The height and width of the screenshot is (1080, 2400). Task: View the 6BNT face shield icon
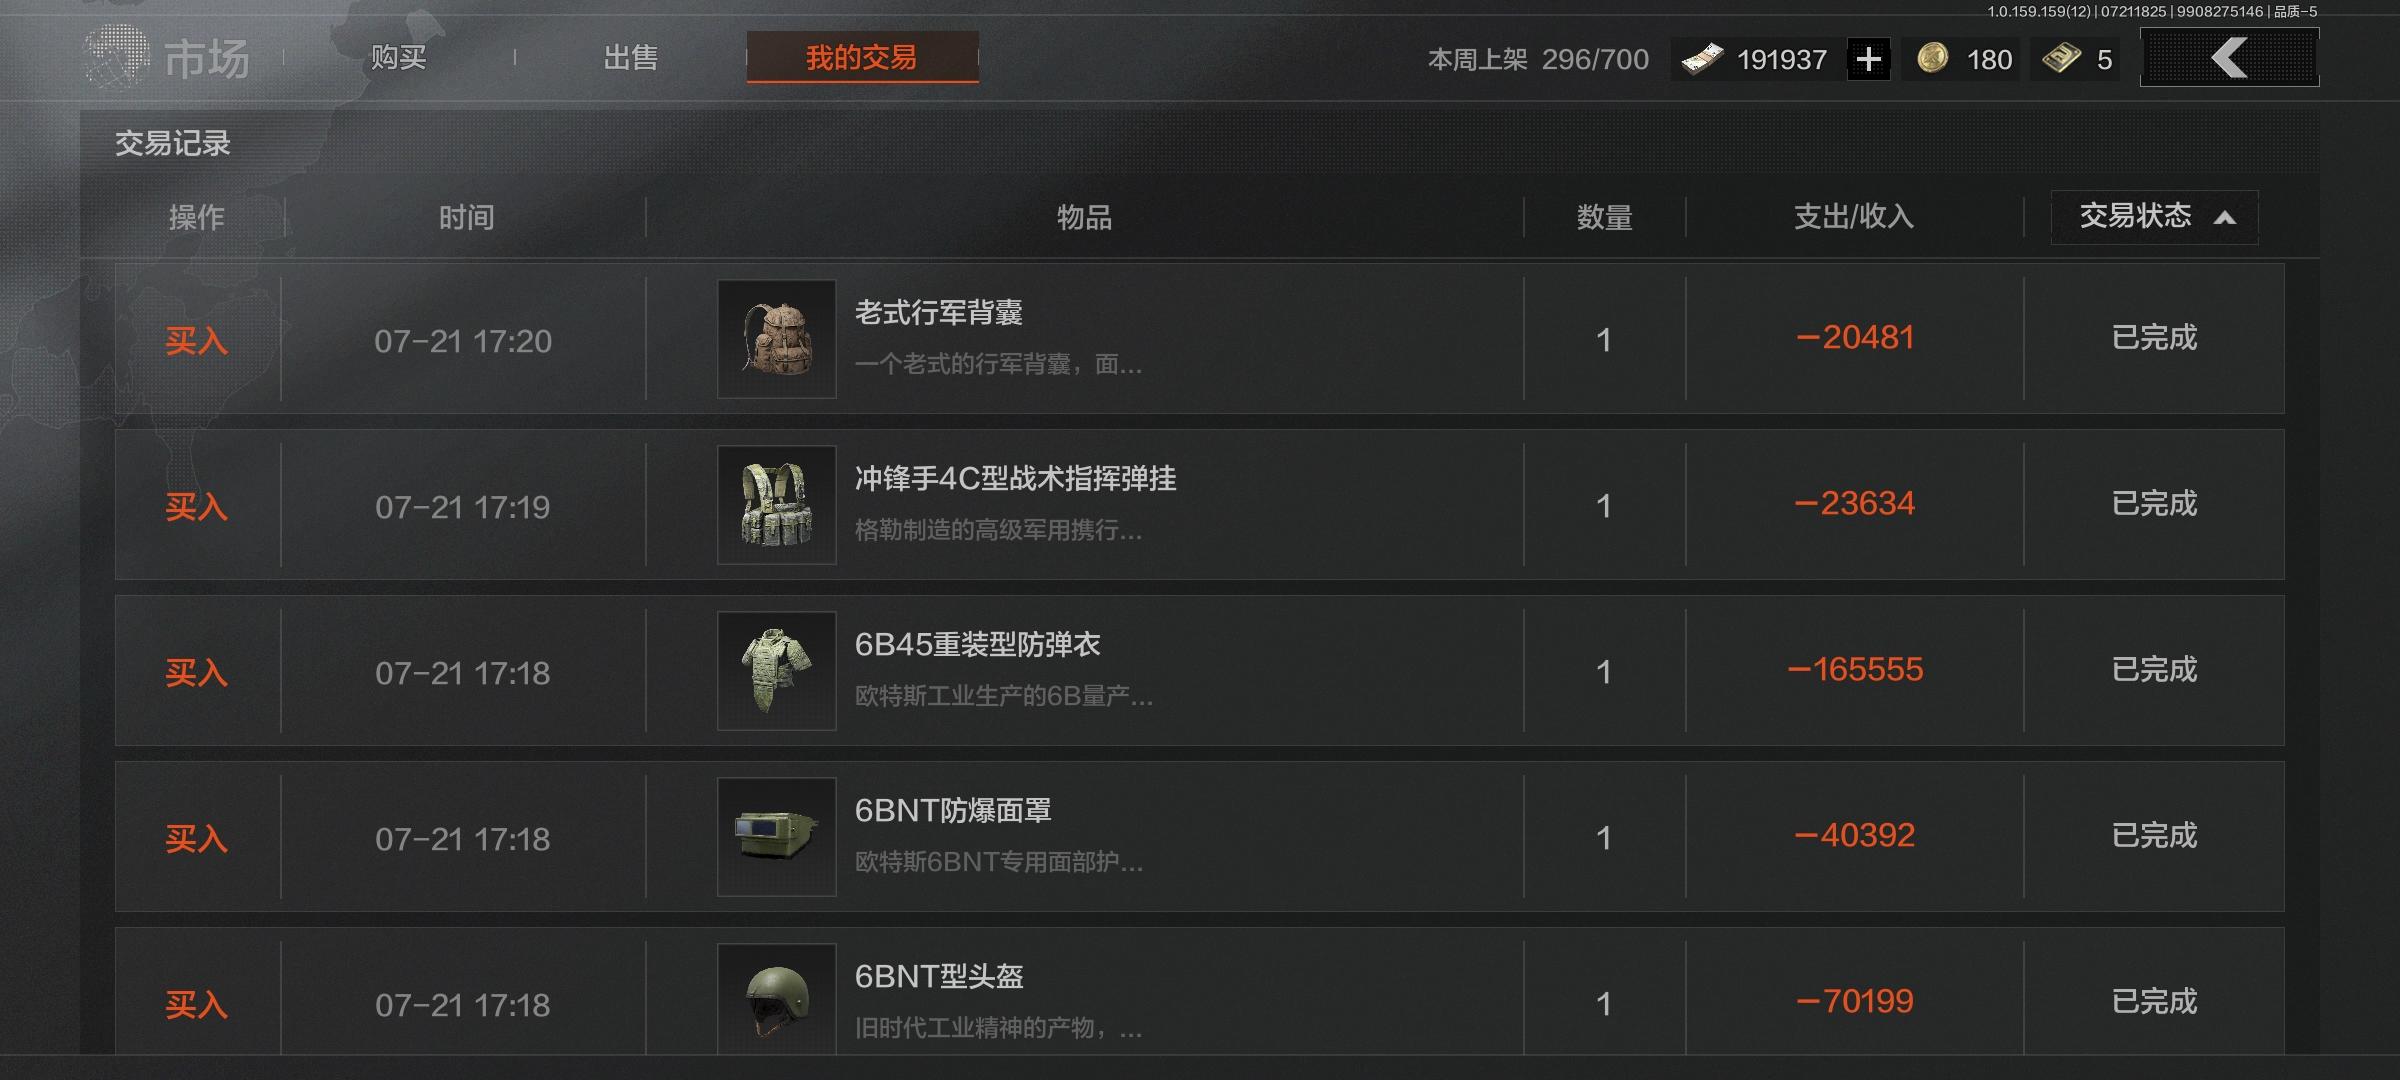tap(777, 837)
